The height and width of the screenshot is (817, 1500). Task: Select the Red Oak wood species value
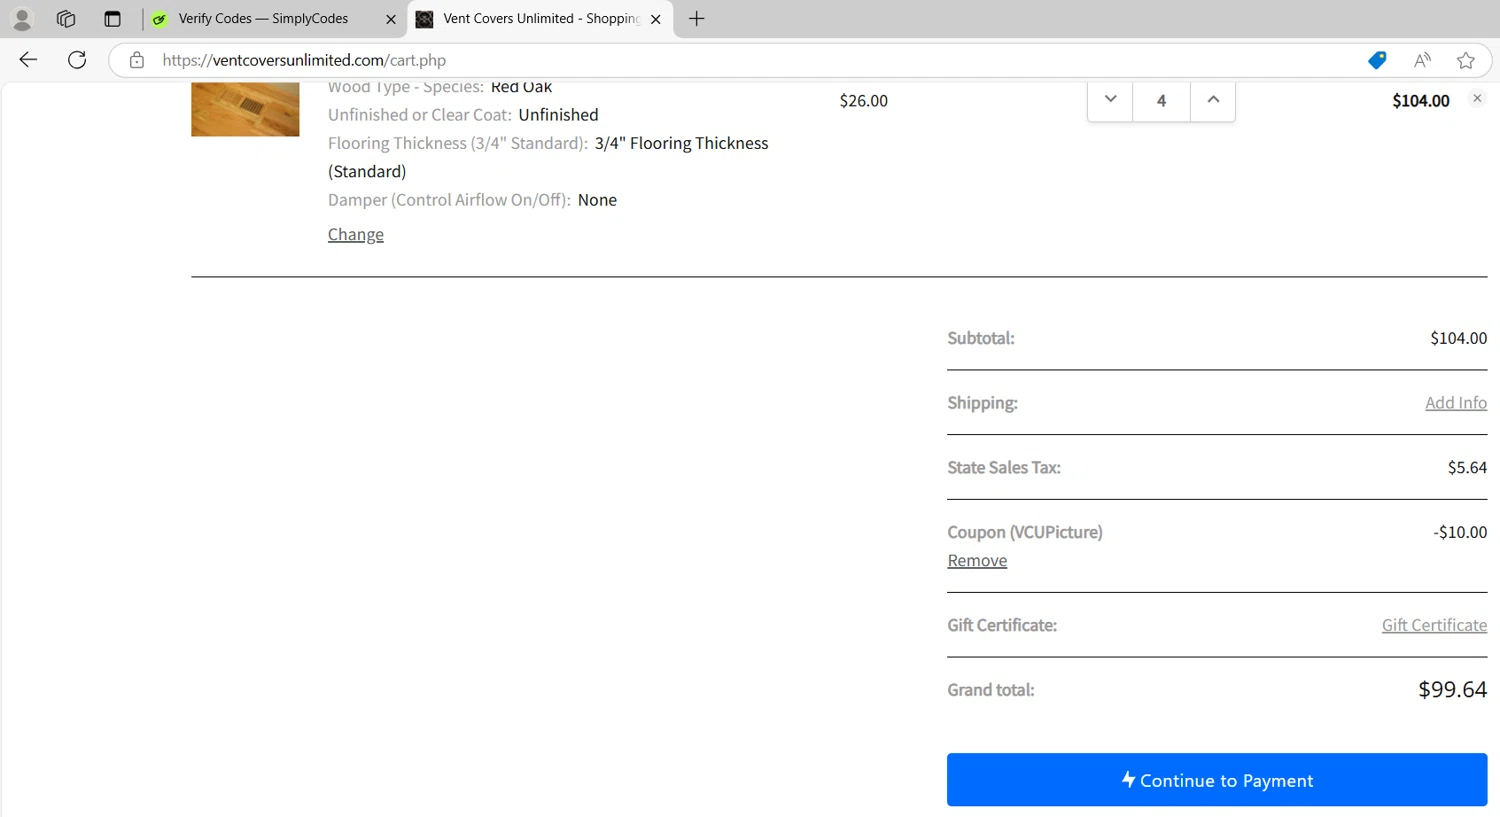tap(521, 88)
